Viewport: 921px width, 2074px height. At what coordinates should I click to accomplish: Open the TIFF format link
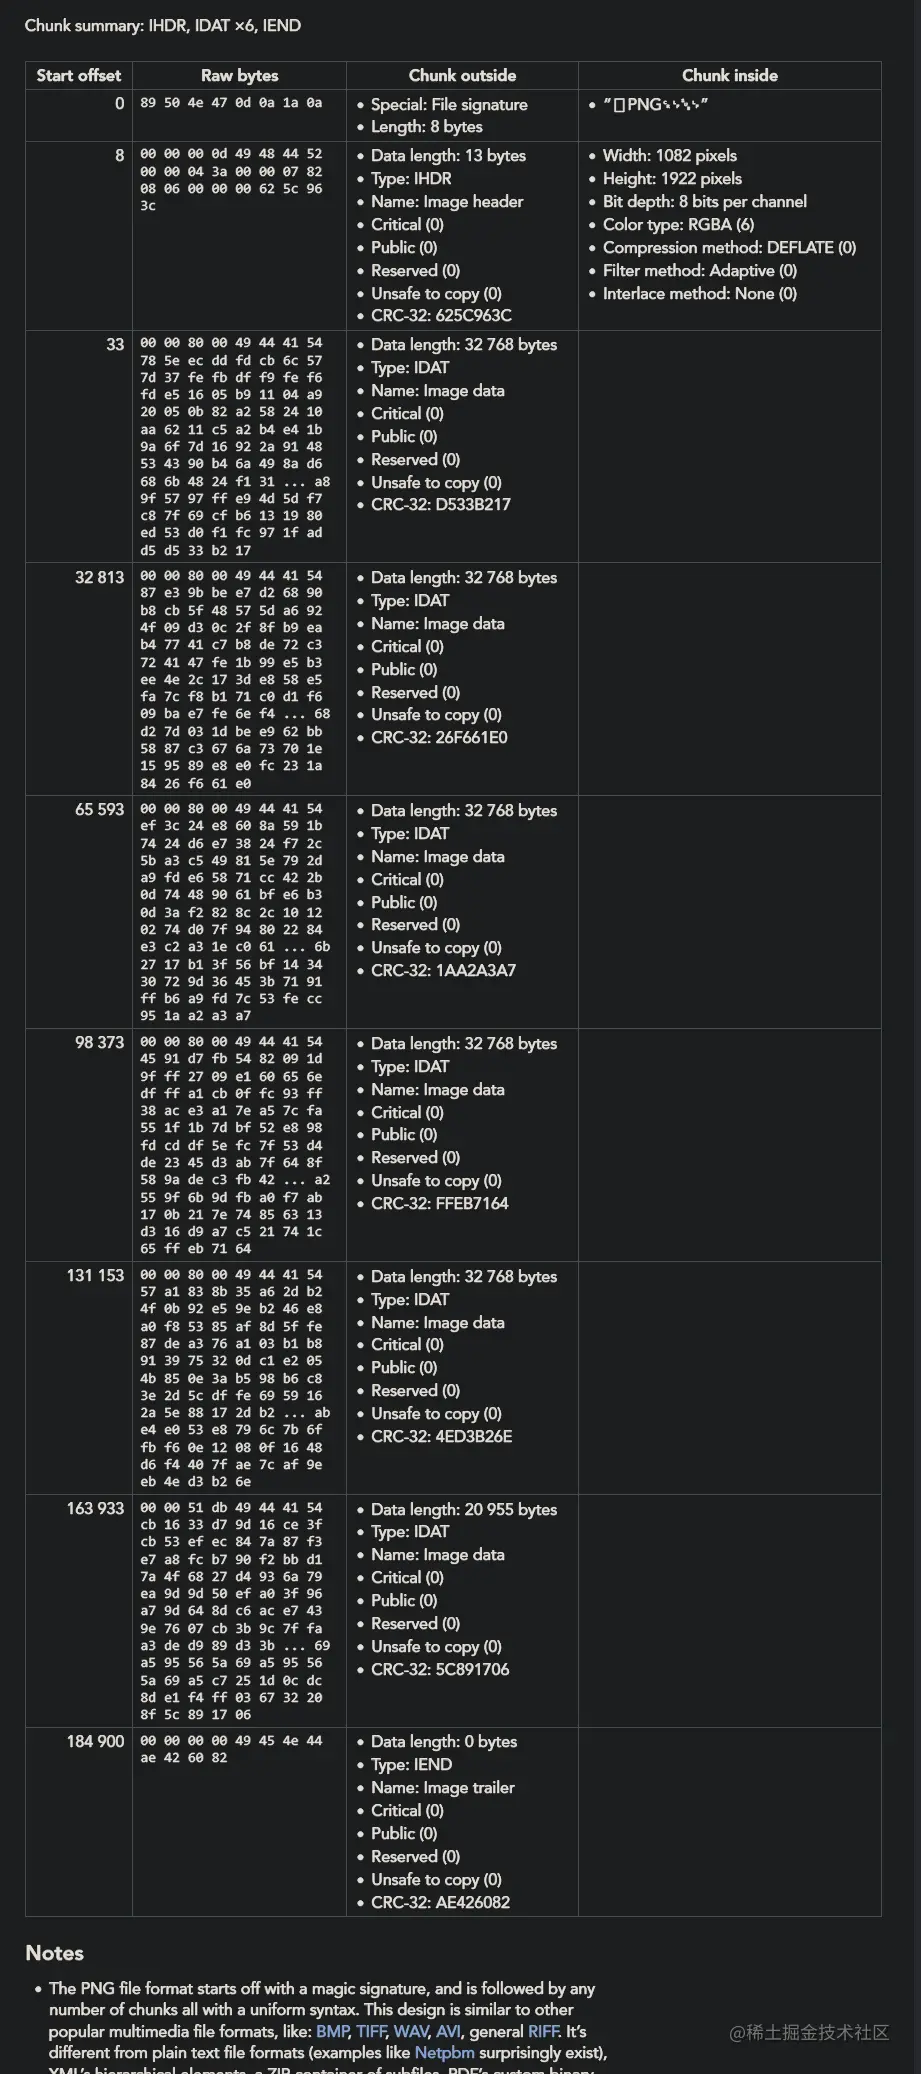pos(371,2031)
